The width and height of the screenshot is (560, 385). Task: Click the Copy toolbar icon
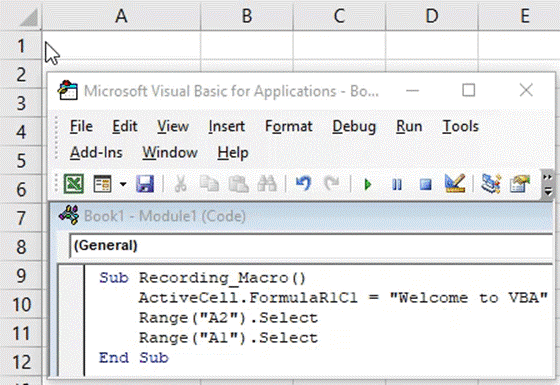[209, 184]
